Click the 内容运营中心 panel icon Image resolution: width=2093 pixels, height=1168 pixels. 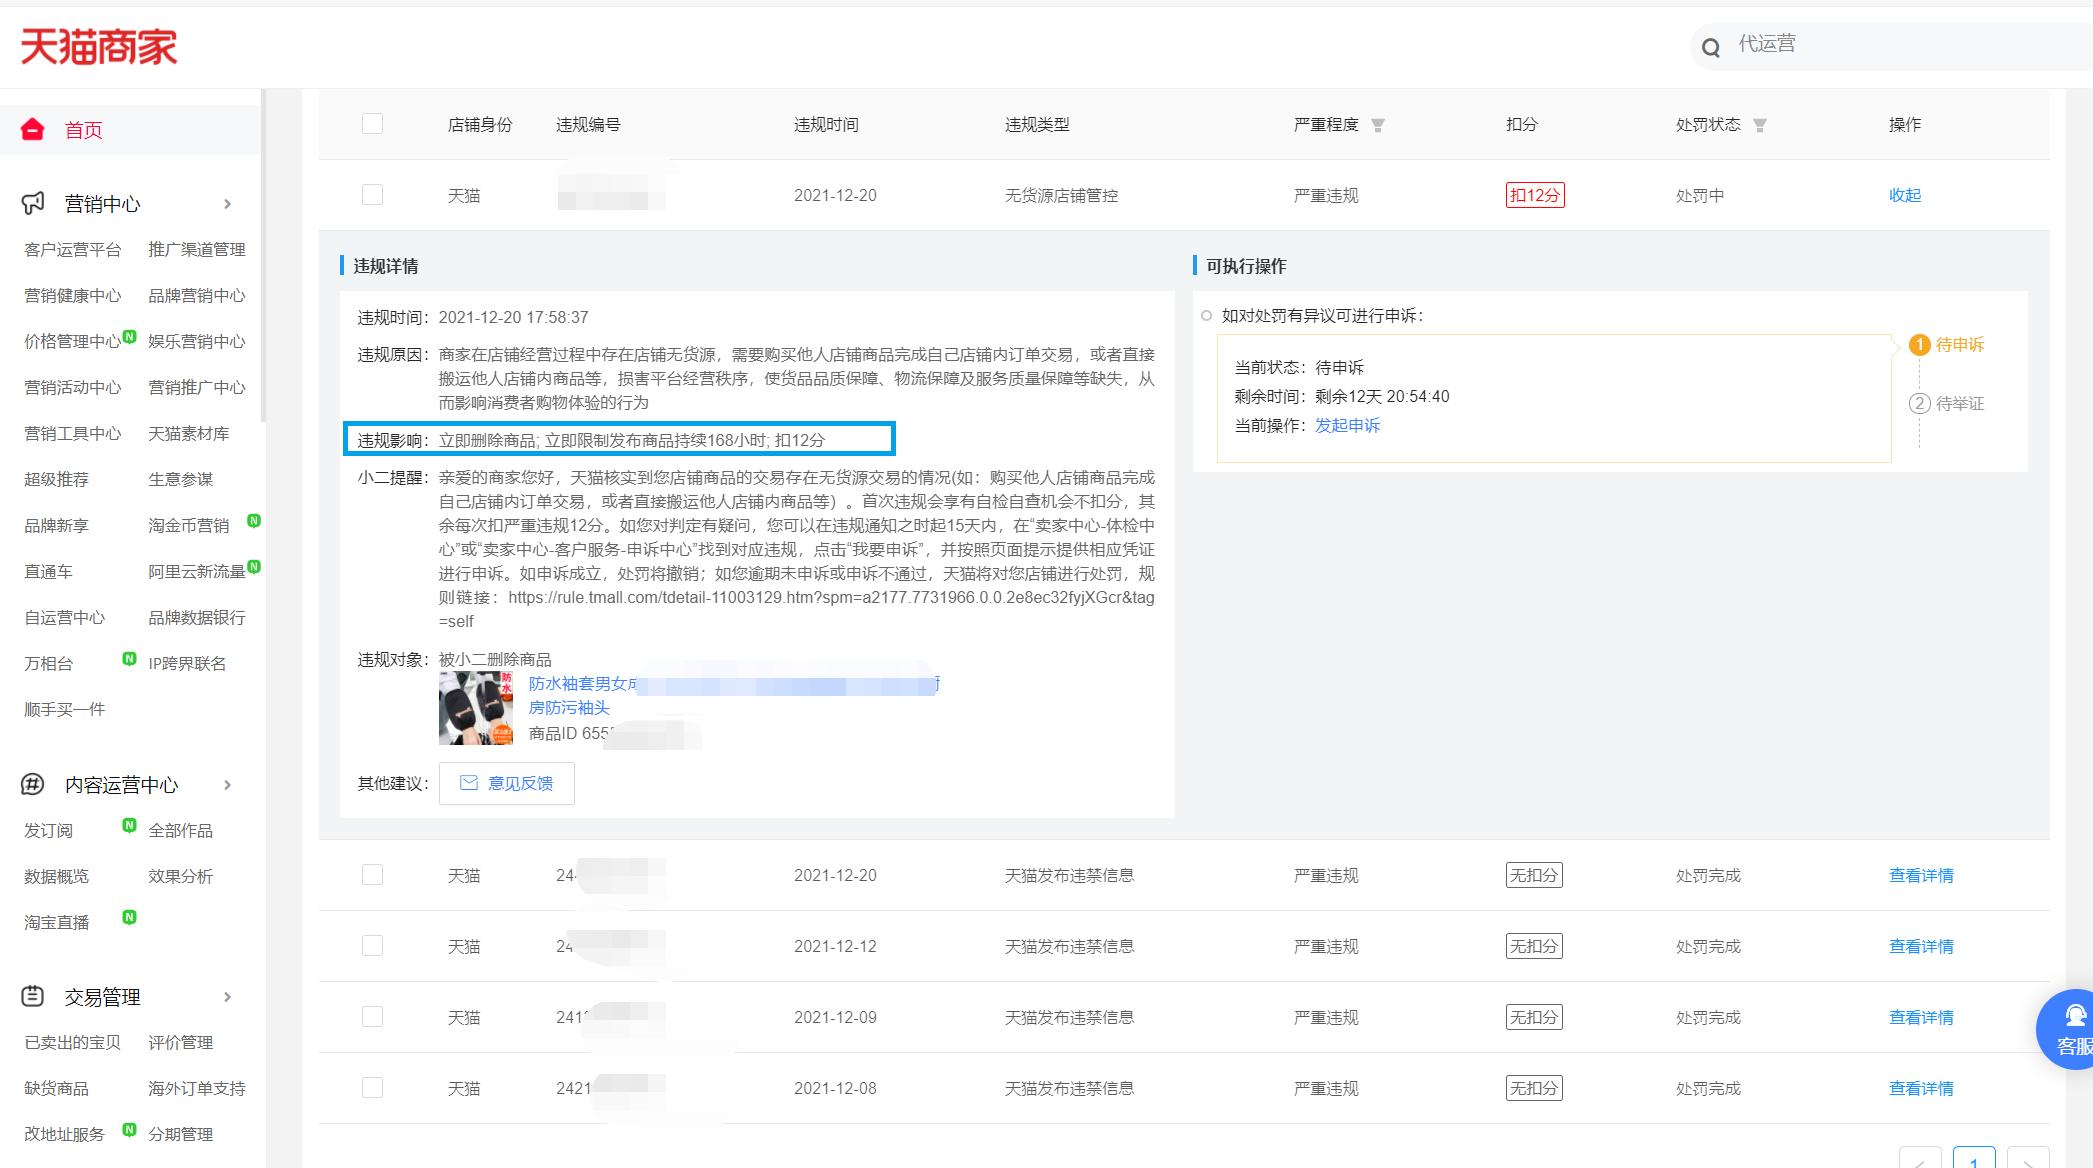click(x=31, y=784)
